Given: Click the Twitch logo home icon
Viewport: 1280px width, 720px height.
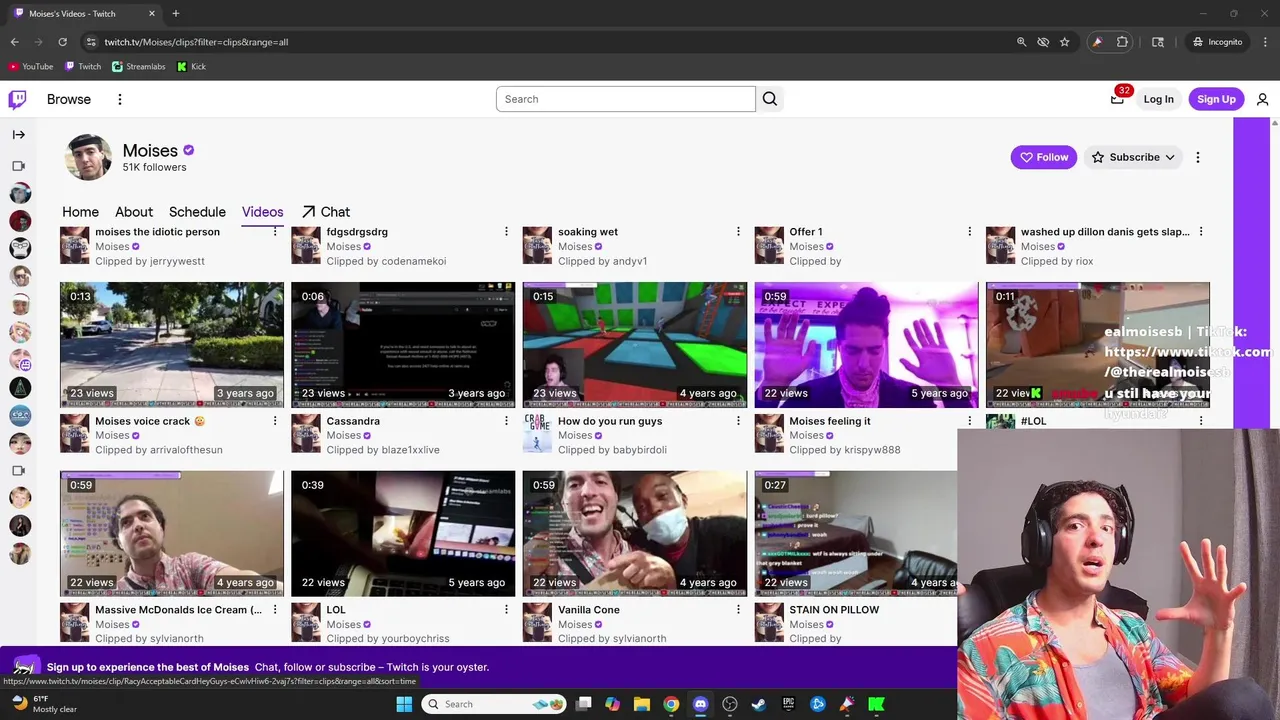Looking at the screenshot, I should [17, 99].
